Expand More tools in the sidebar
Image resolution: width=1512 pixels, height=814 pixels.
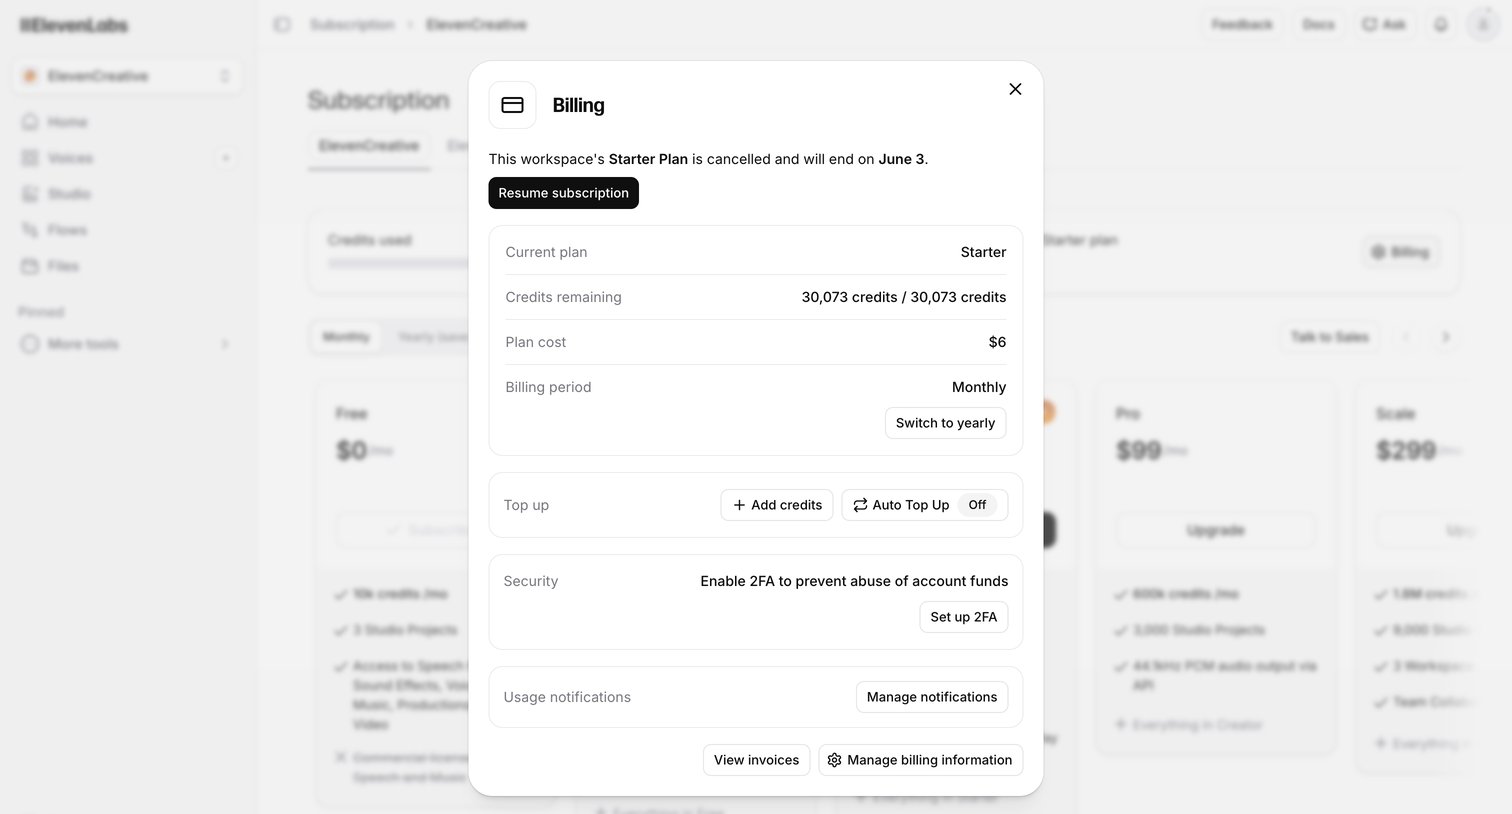coord(127,344)
